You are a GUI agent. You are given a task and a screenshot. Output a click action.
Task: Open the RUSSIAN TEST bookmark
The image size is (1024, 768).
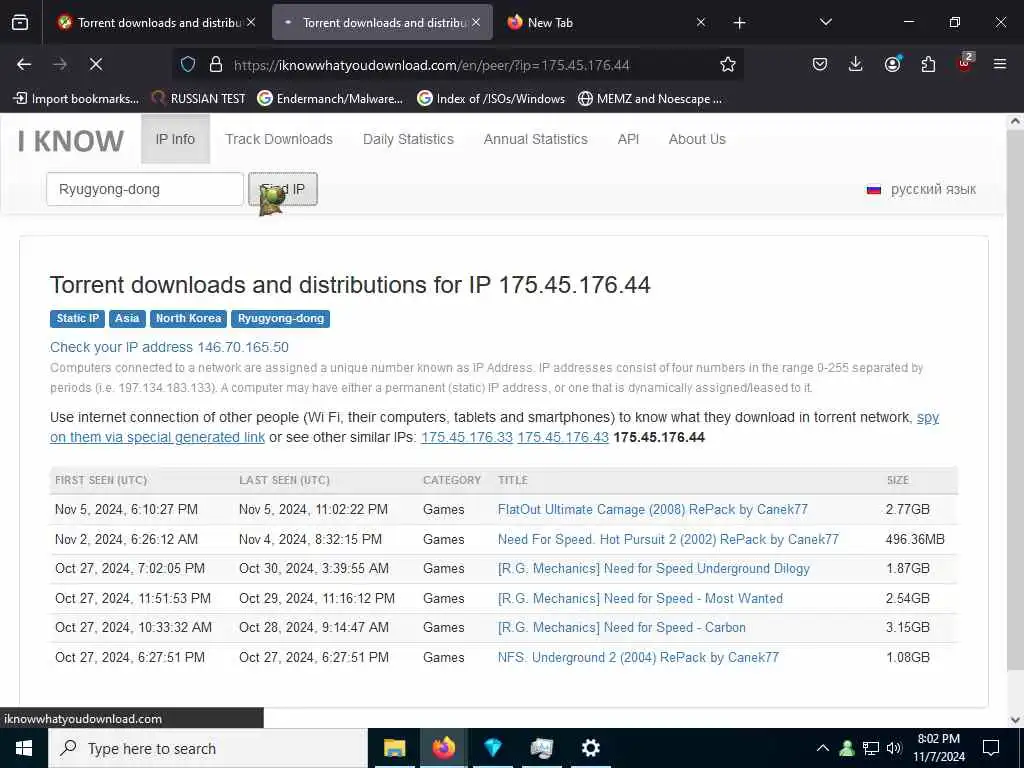[199, 99]
